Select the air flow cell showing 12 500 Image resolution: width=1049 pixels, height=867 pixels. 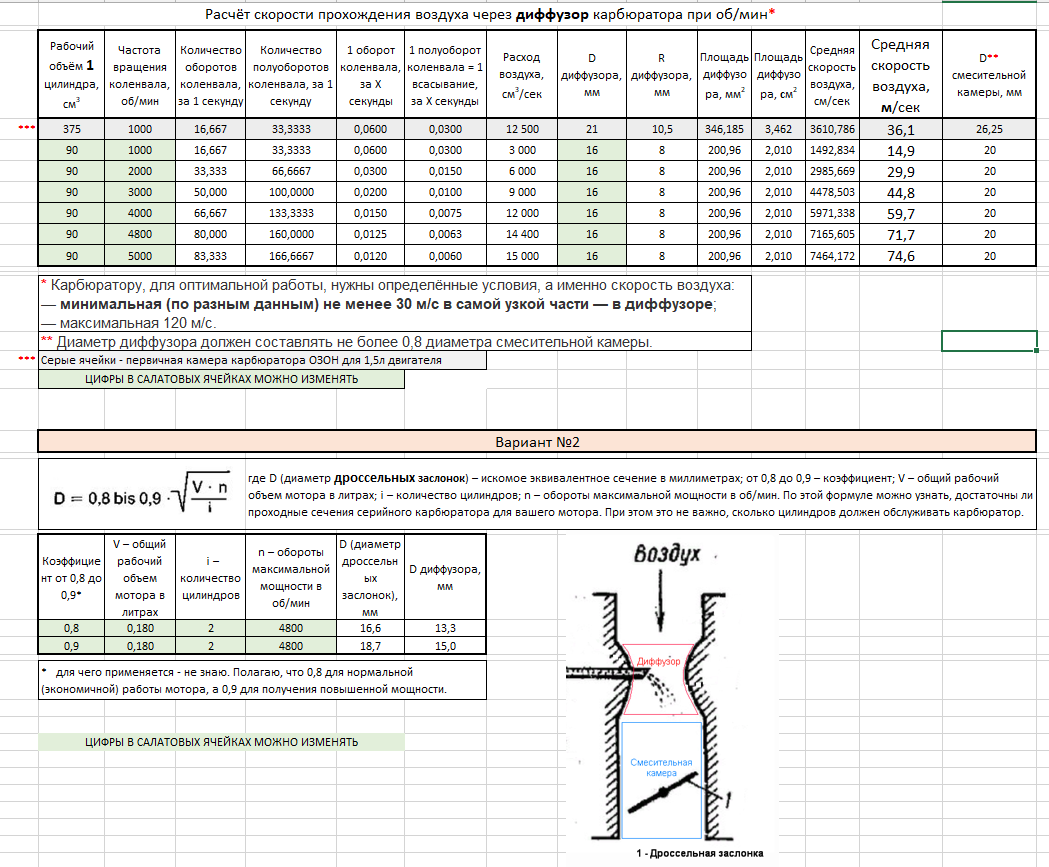(522, 130)
